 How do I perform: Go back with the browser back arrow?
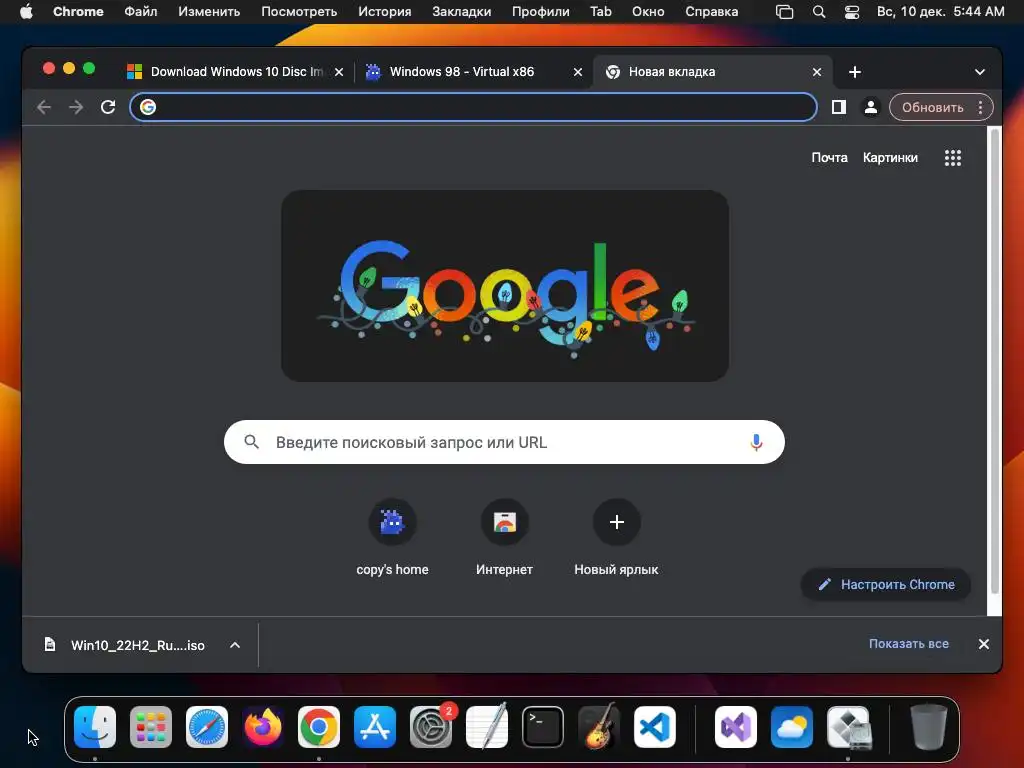coord(44,107)
